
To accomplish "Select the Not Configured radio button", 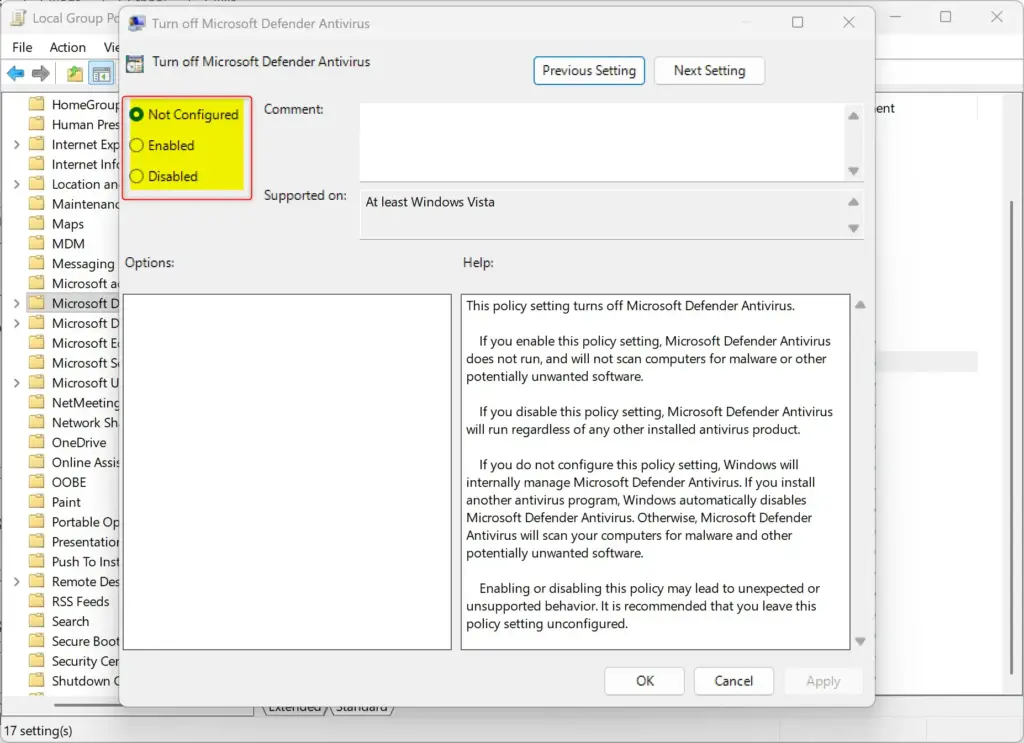I will pyautogui.click(x=136, y=114).
